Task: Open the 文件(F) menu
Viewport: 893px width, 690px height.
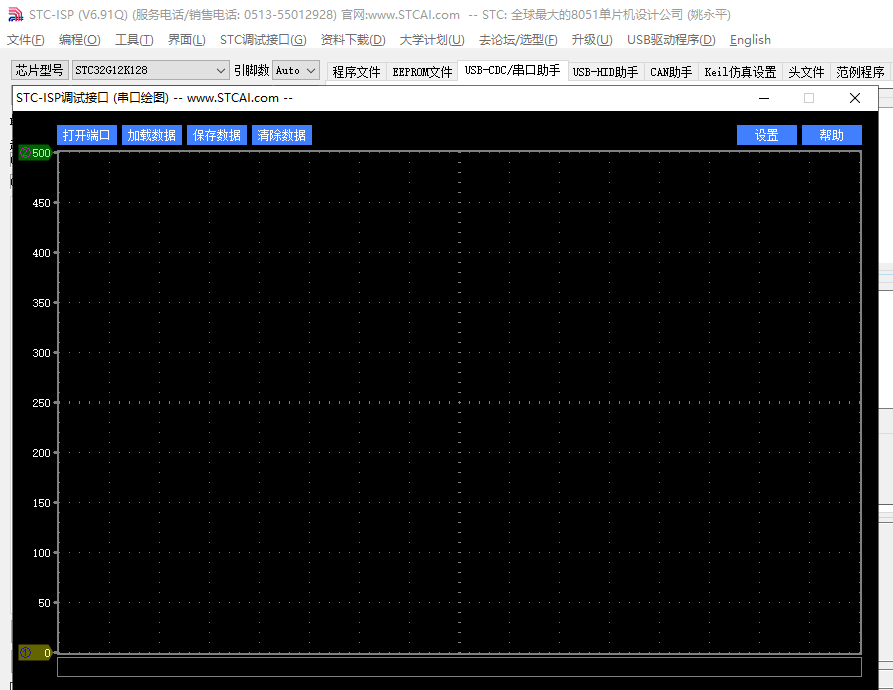Action: pos(26,40)
